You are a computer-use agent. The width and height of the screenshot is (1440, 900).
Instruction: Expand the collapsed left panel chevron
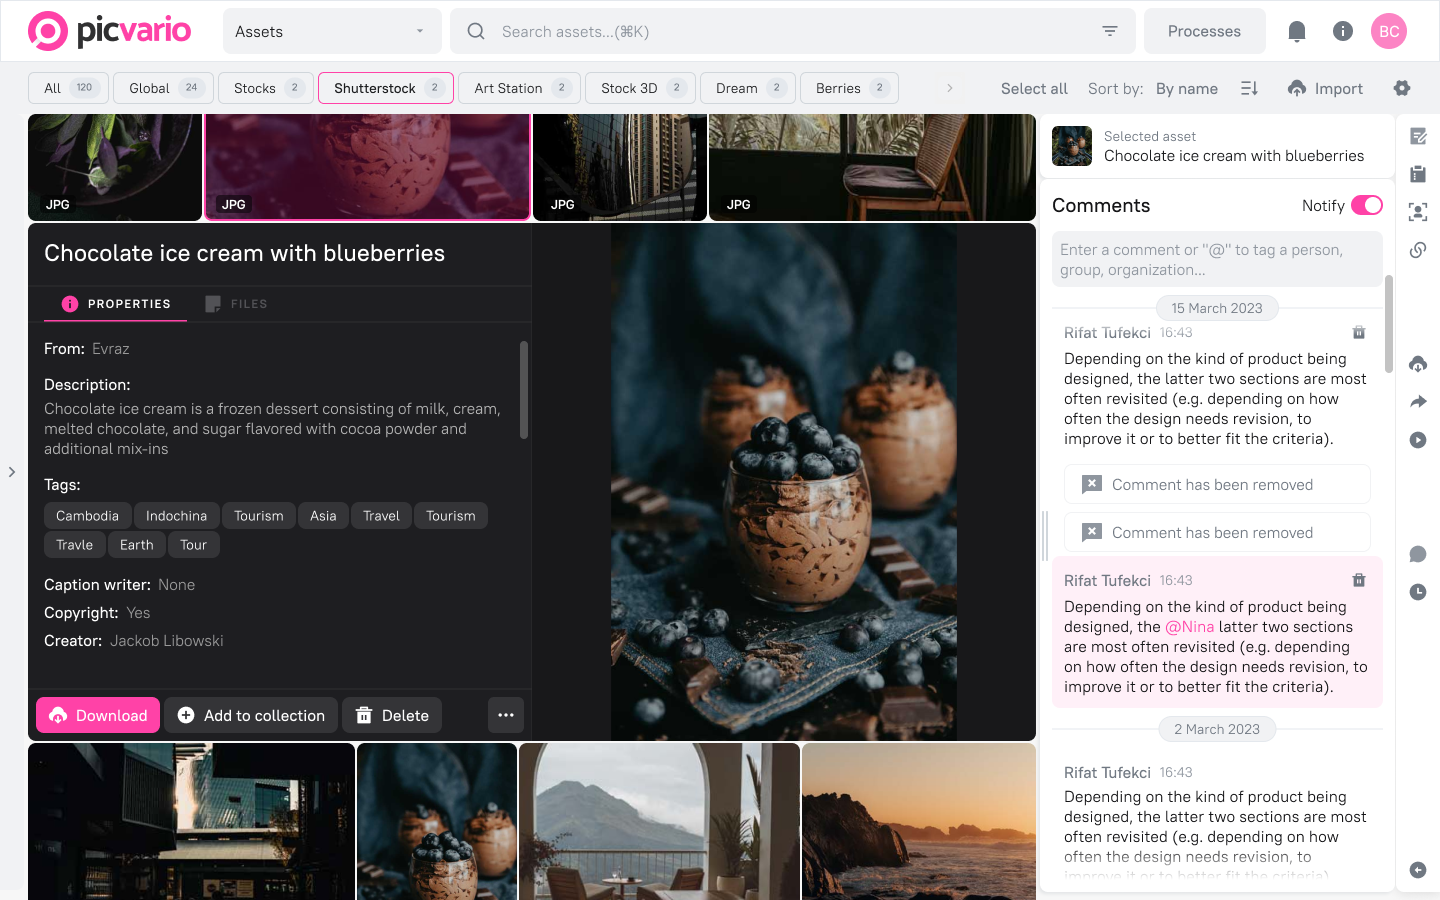click(x=13, y=471)
